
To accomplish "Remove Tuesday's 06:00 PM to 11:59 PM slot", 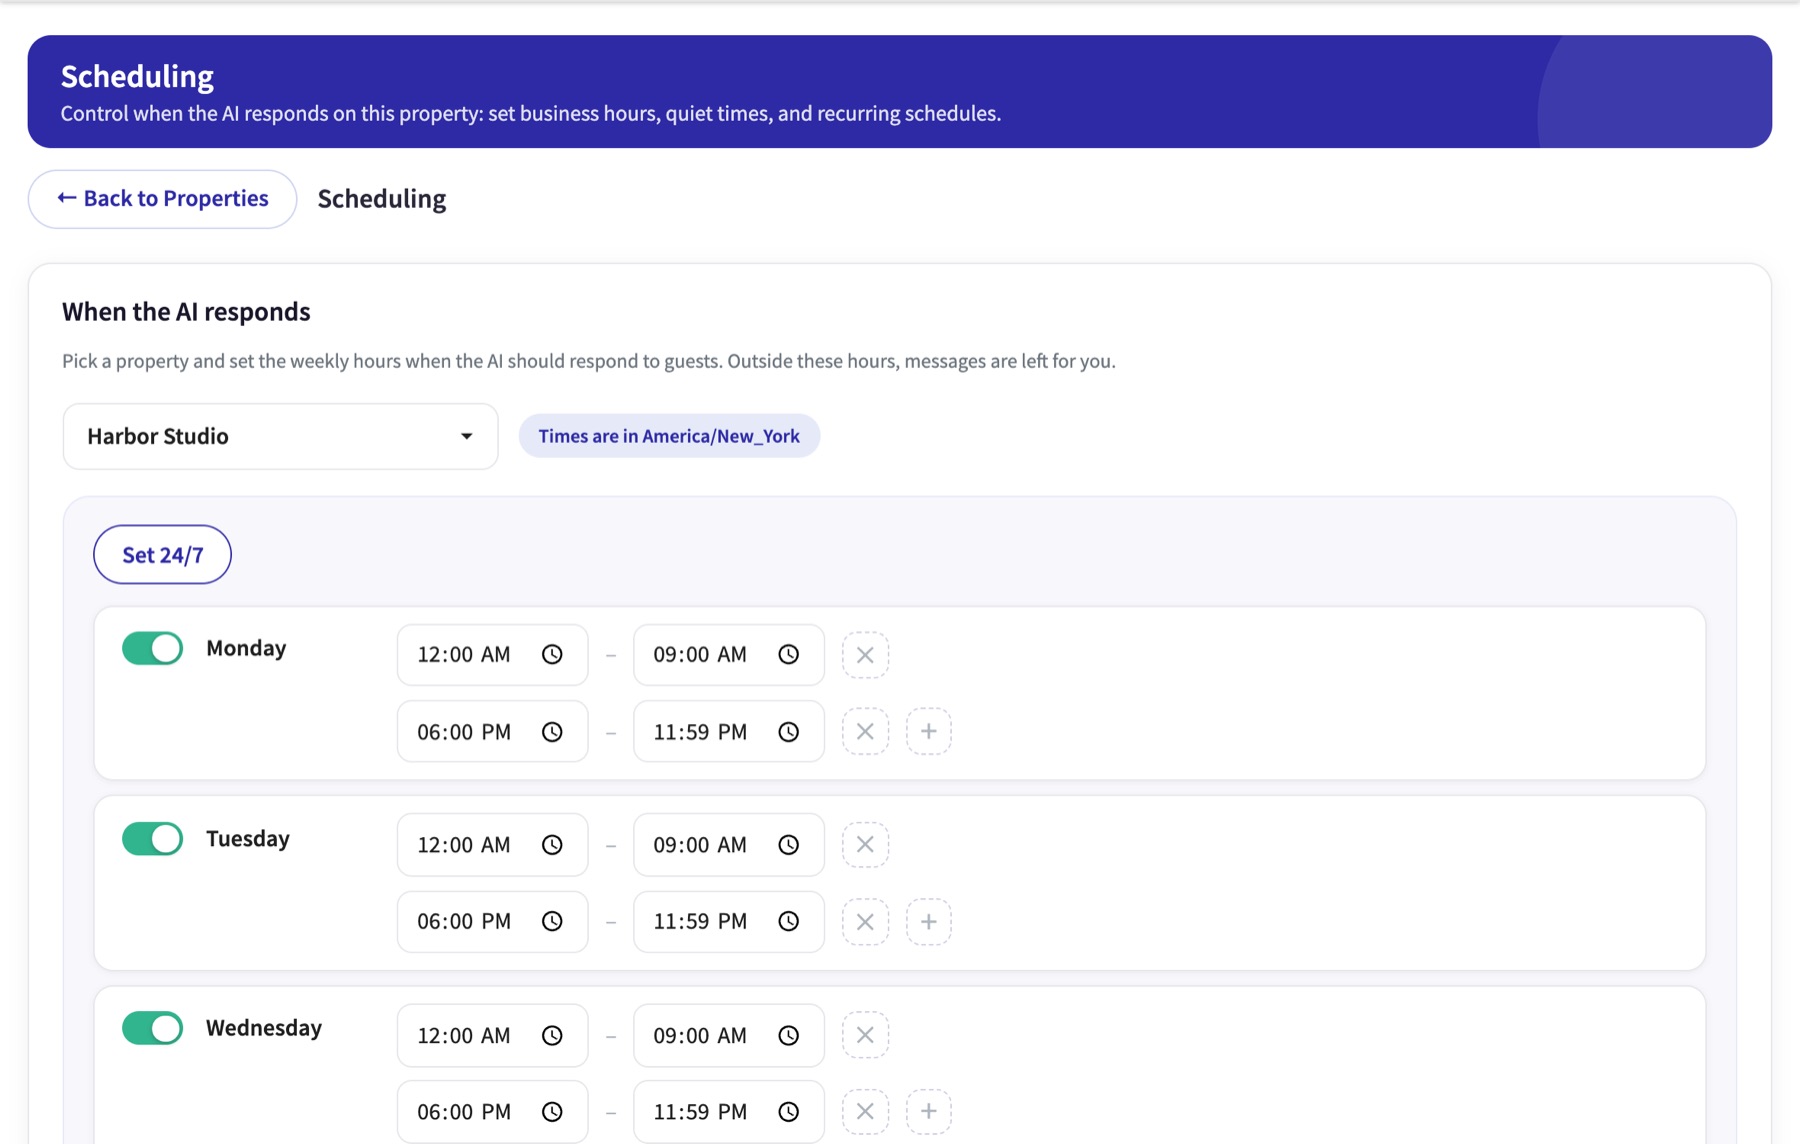I will coord(865,922).
